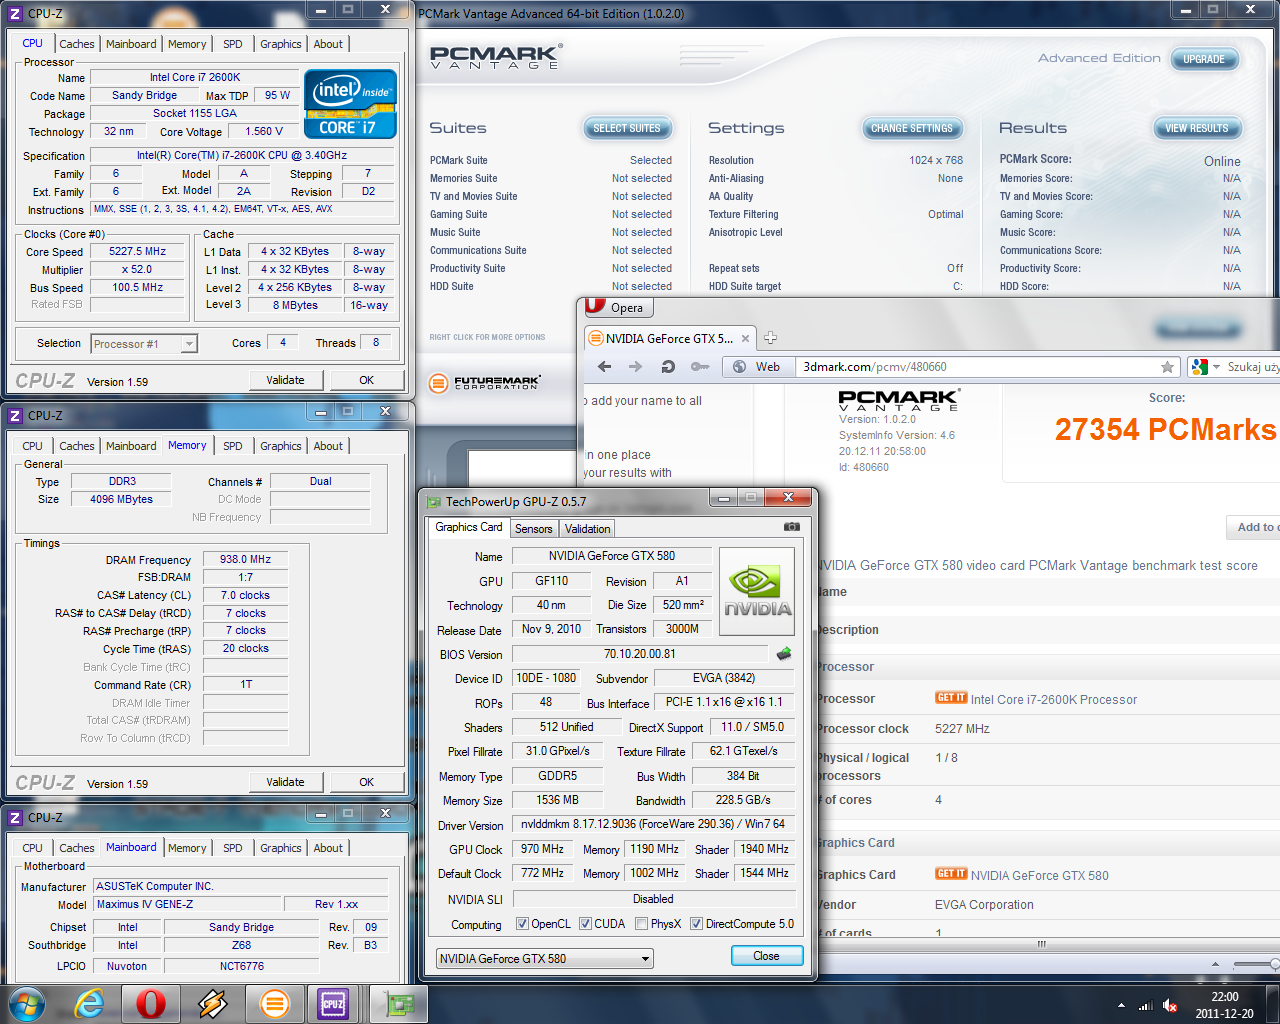The image size is (1280, 1024).
Task: Click the GPU-Z screenshot camera icon
Action: pyautogui.click(x=792, y=527)
